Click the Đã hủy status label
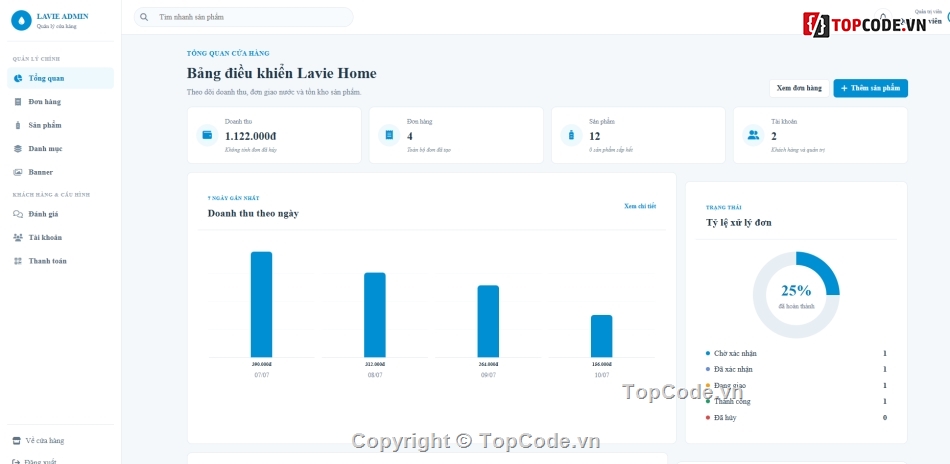The width and height of the screenshot is (950, 464). point(725,417)
